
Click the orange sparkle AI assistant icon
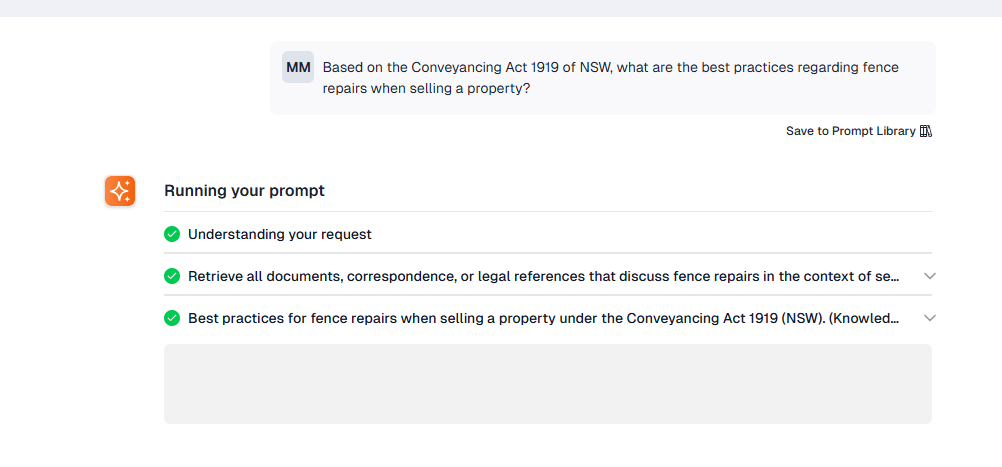tap(120, 191)
